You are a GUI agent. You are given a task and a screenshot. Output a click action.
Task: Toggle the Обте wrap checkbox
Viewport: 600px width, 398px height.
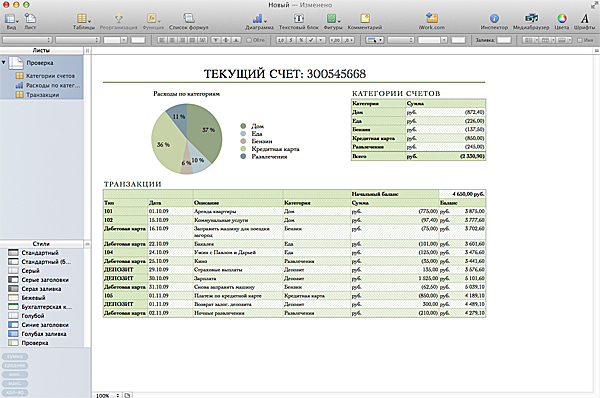(x=249, y=40)
